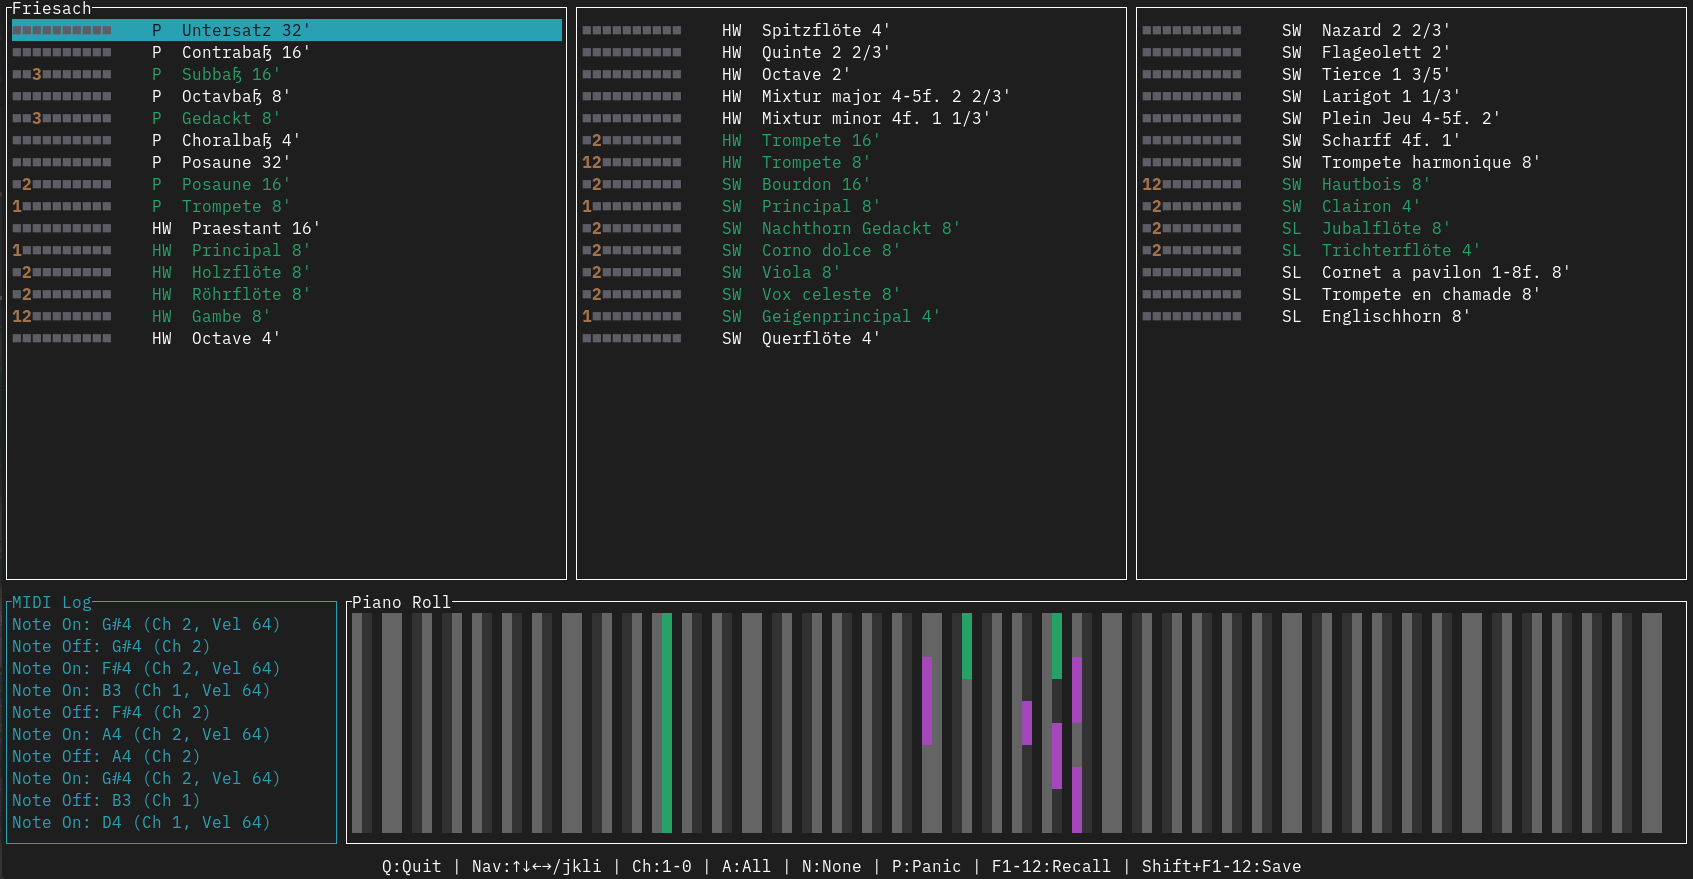Click the Ch:1-0 channel selector
This screenshot has width=1693, height=879.
point(661,866)
